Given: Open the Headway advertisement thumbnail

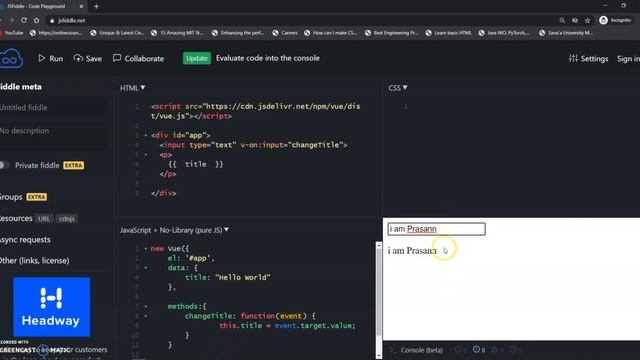Looking at the screenshot, I should click(51, 307).
